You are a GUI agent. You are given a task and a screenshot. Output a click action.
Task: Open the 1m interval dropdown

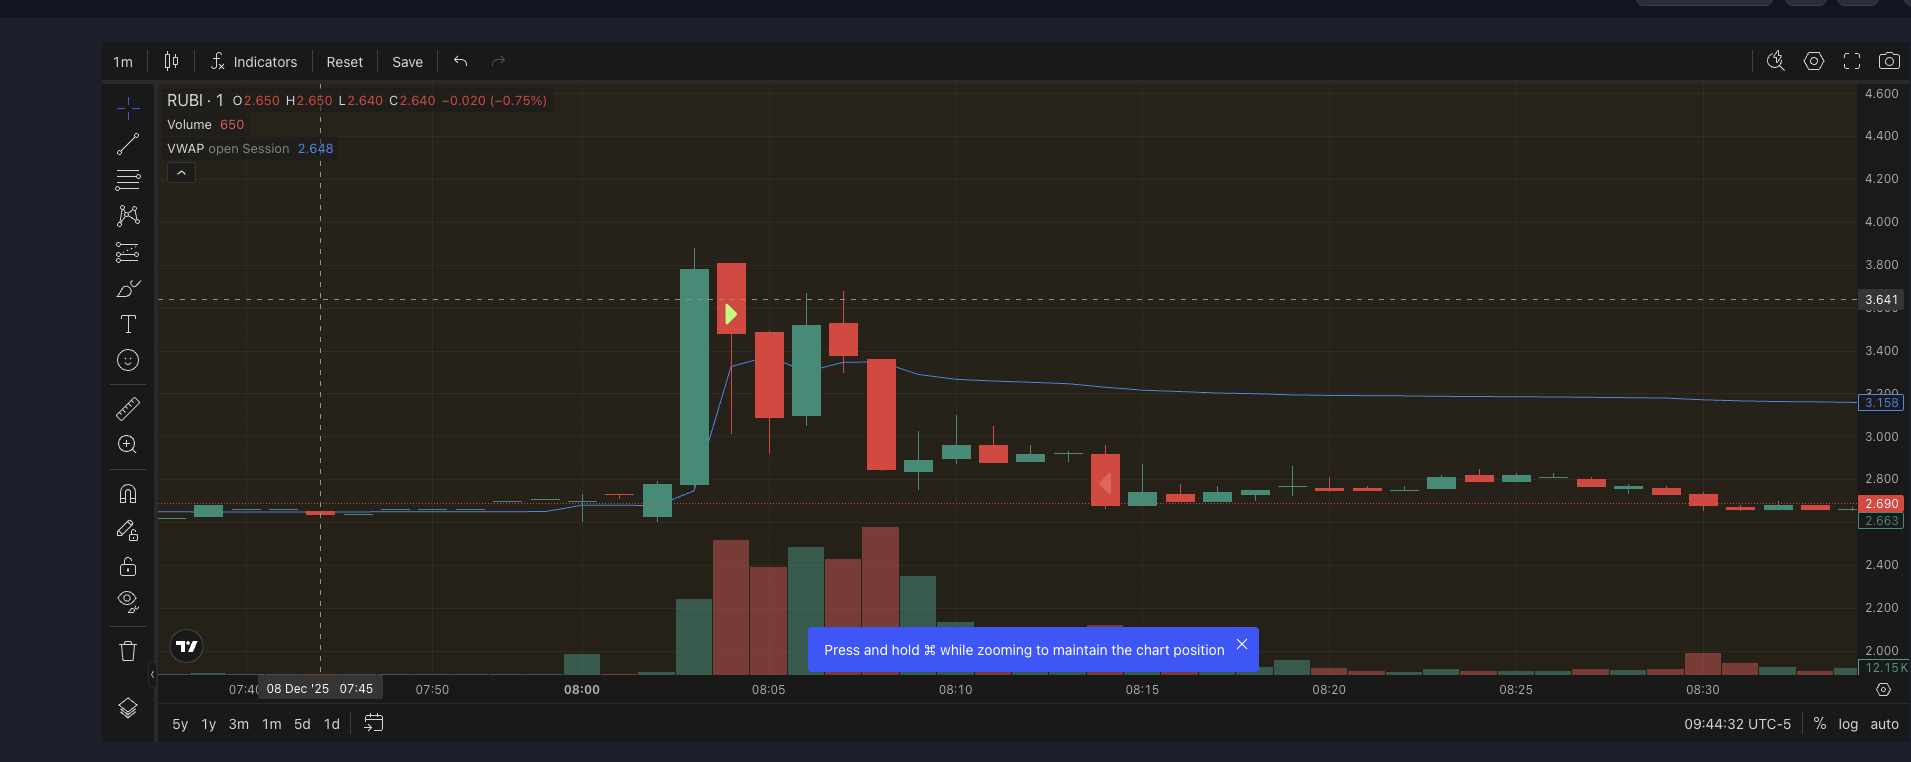[x=123, y=62]
